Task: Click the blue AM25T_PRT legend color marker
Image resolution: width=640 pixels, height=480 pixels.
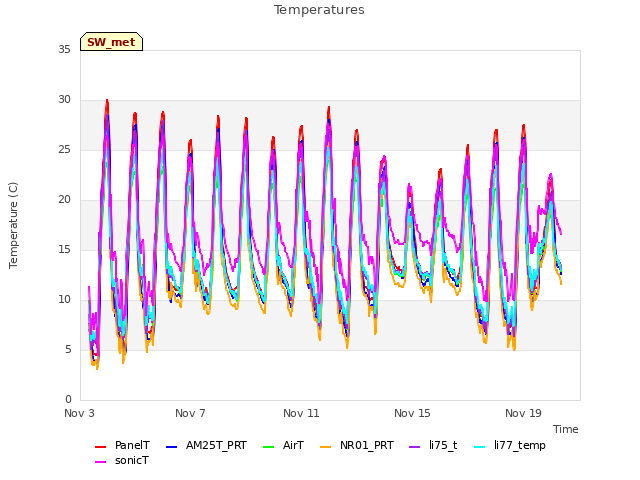Action: (x=171, y=447)
